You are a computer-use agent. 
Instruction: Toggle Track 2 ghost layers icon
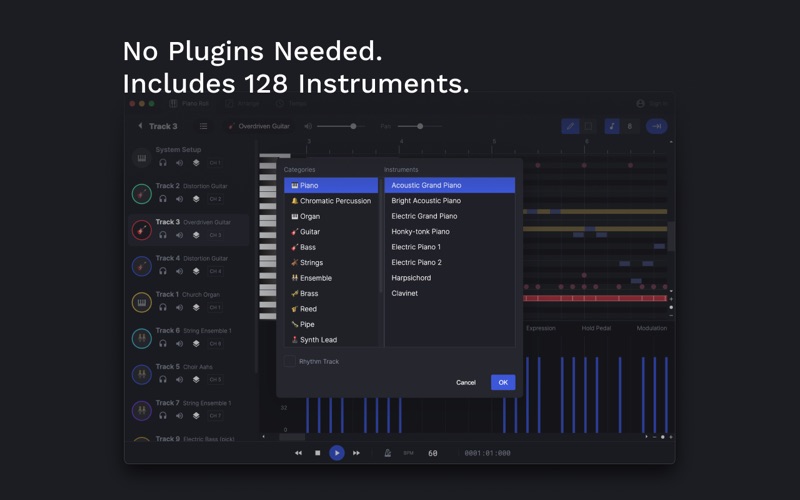pyautogui.click(x=196, y=199)
